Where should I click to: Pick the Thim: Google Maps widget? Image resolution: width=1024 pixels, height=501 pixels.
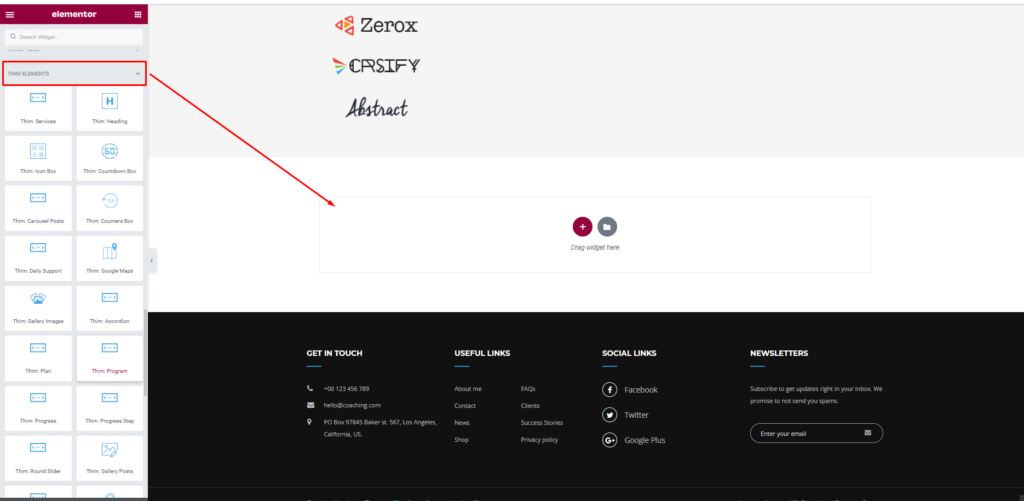point(110,256)
